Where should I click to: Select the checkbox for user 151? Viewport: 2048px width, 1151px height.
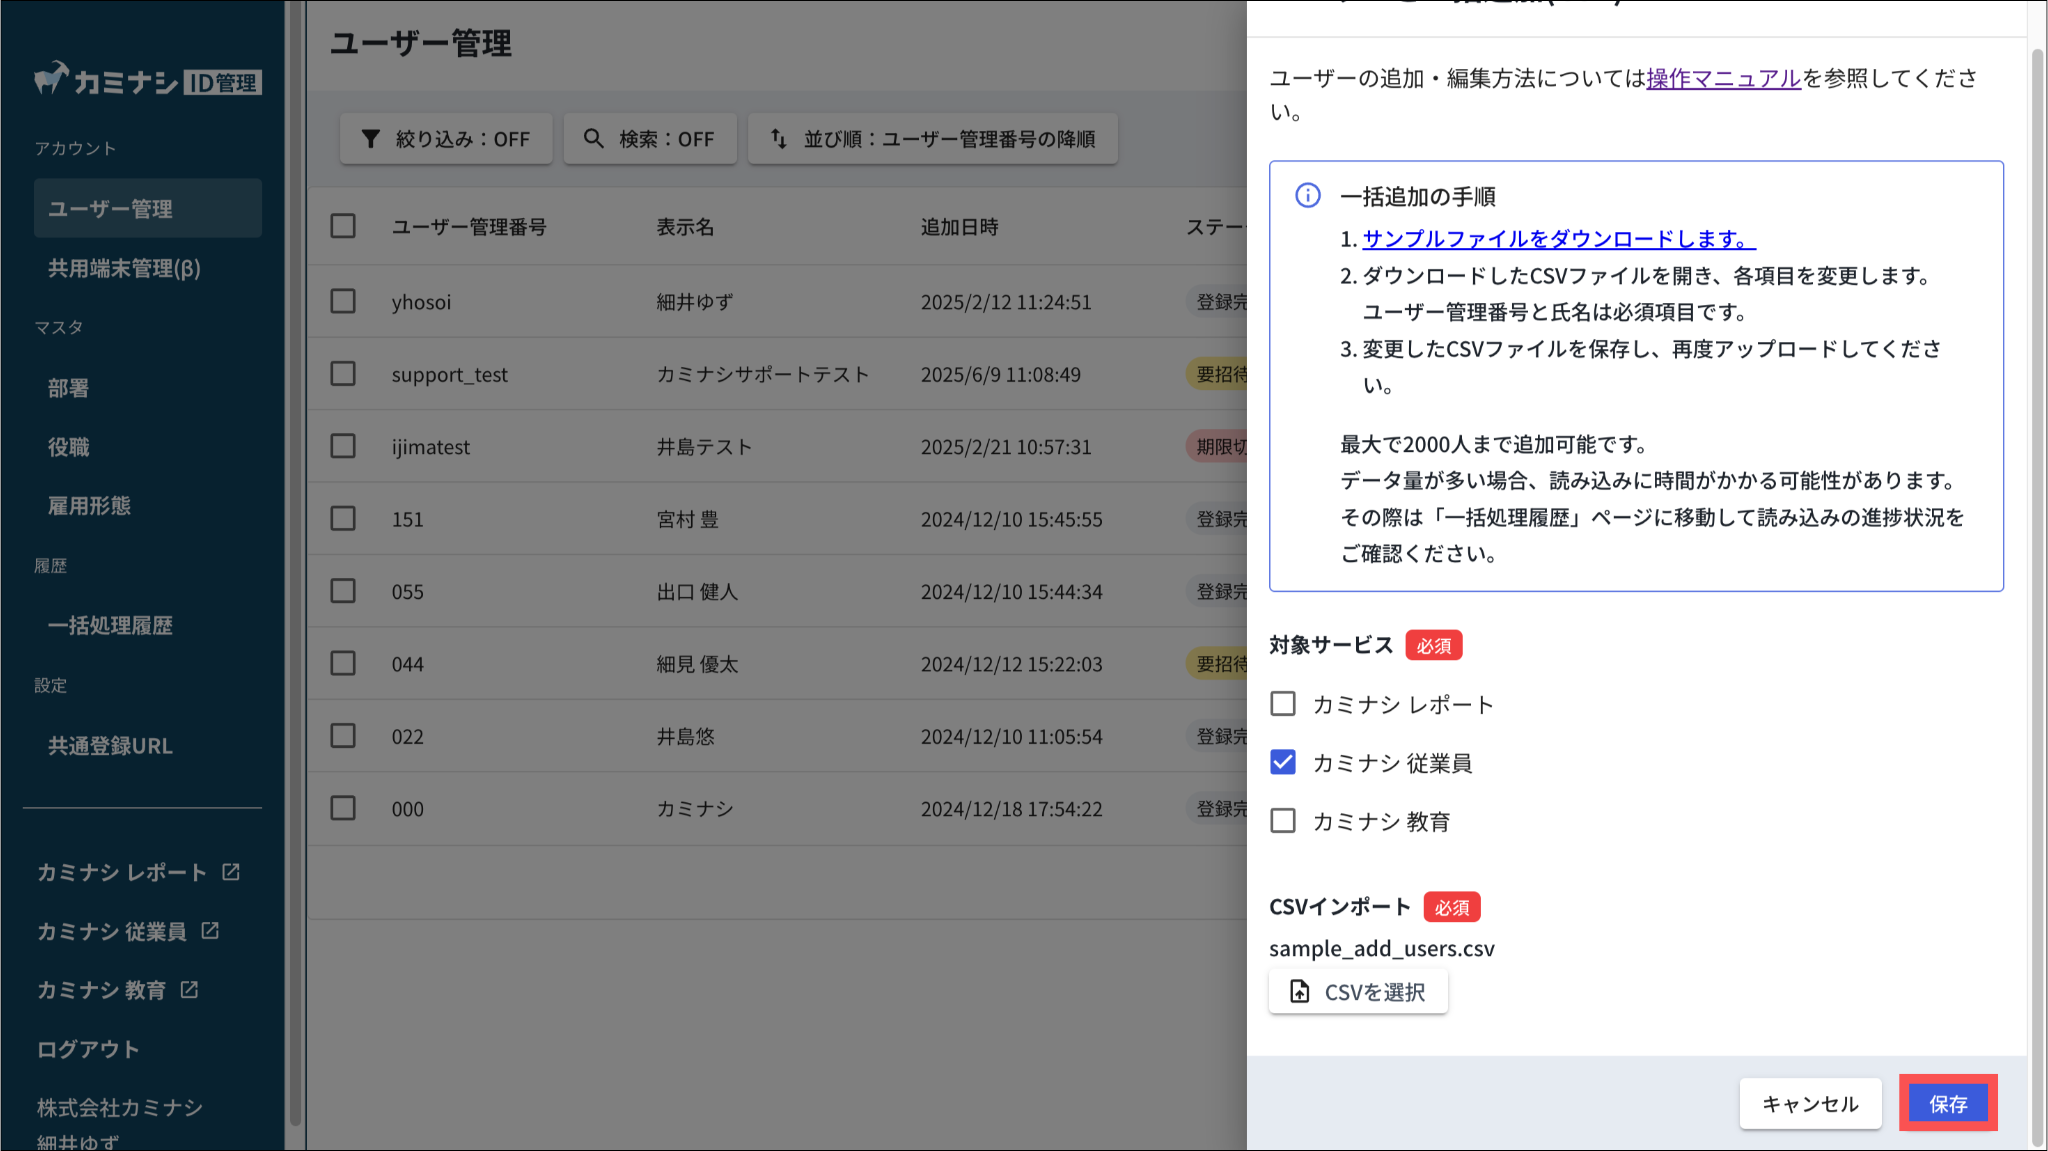343,518
